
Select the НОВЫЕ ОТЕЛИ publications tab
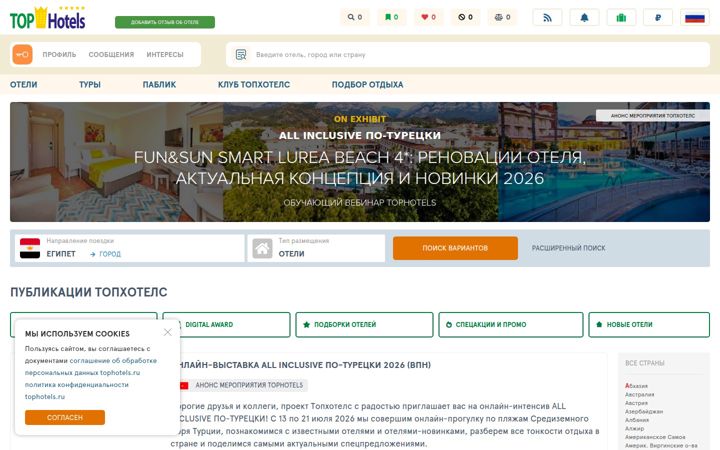point(649,325)
